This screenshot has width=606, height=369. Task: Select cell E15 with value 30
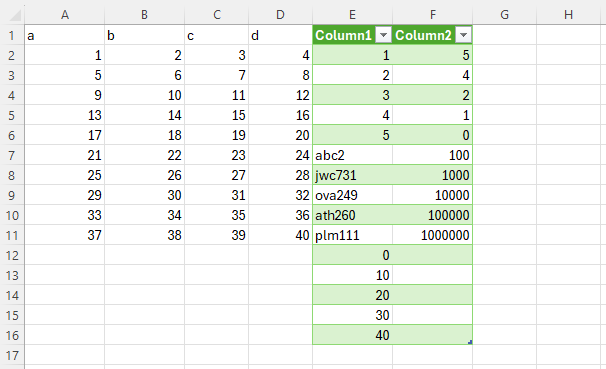click(x=352, y=315)
